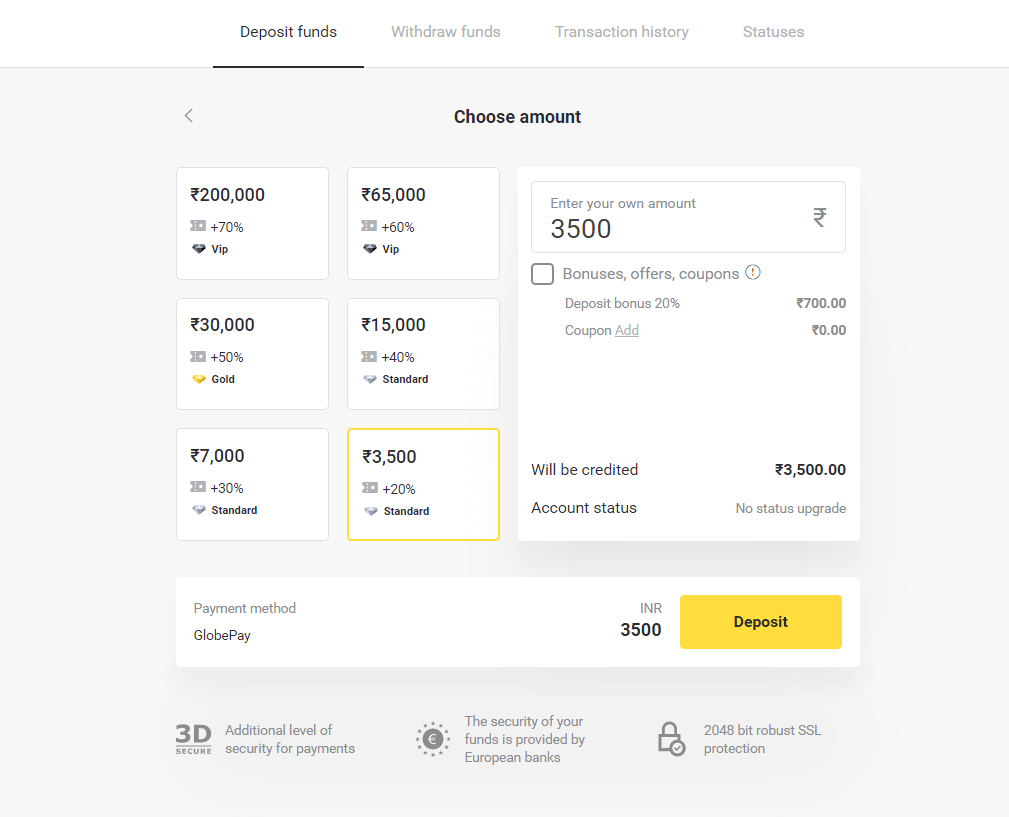The image size is (1009, 817).
Task: Click the info icon beside Bonuses, offers, coupons
Action: (753, 272)
